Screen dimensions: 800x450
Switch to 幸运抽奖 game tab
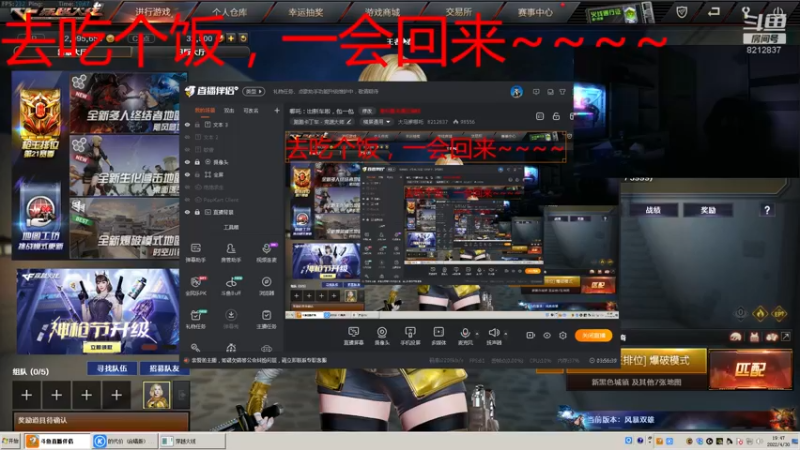coord(306,12)
